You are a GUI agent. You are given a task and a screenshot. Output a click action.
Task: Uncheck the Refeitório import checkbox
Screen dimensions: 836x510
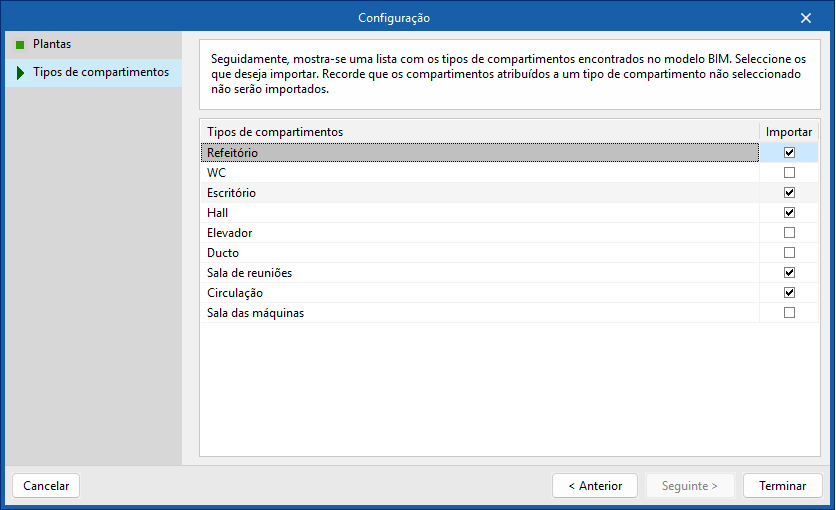[789, 153]
